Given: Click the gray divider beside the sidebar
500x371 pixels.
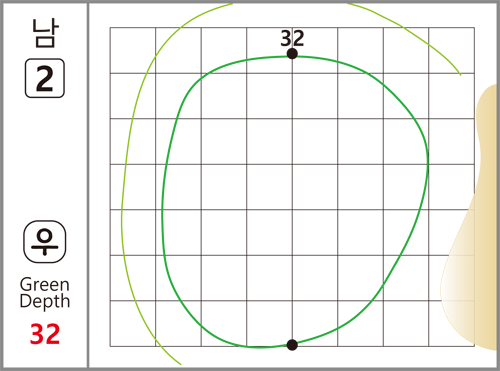Looking at the screenshot, I should coord(88,185).
